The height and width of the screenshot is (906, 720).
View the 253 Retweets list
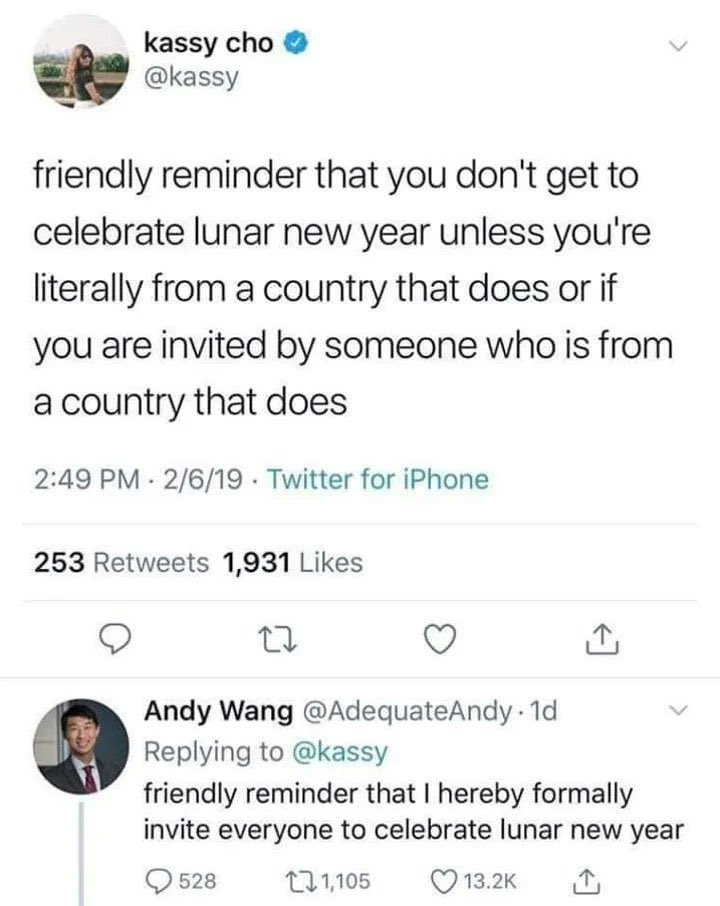pyautogui.click(x=122, y=563)
